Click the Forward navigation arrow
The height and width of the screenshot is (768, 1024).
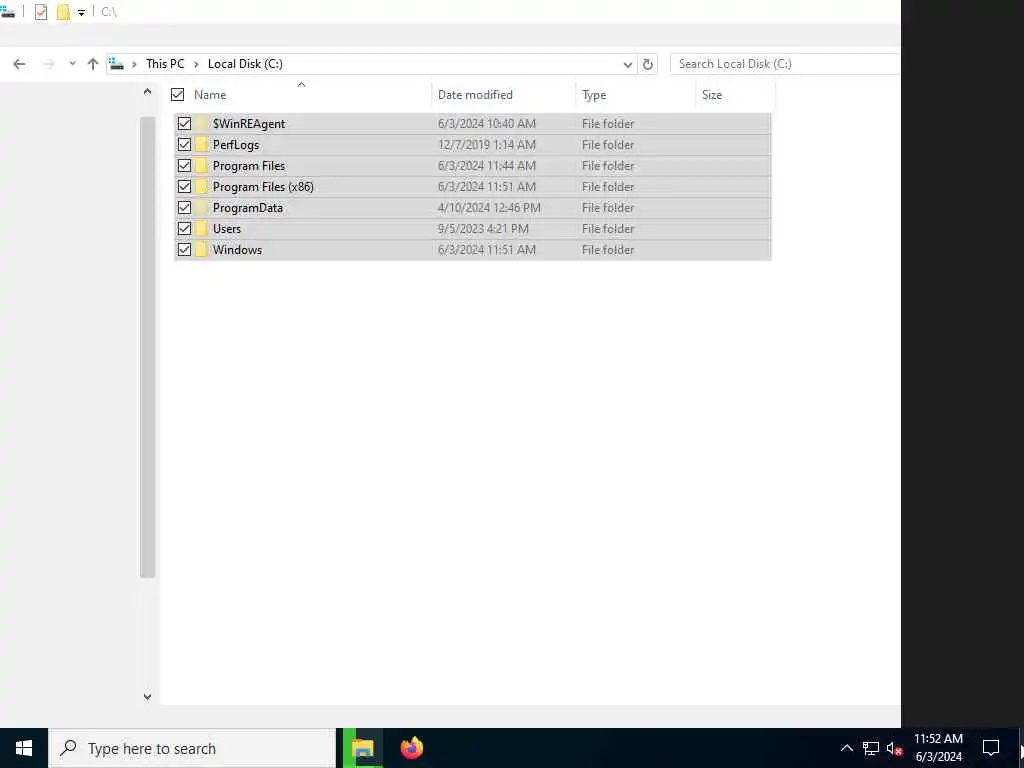pos(48,64)
